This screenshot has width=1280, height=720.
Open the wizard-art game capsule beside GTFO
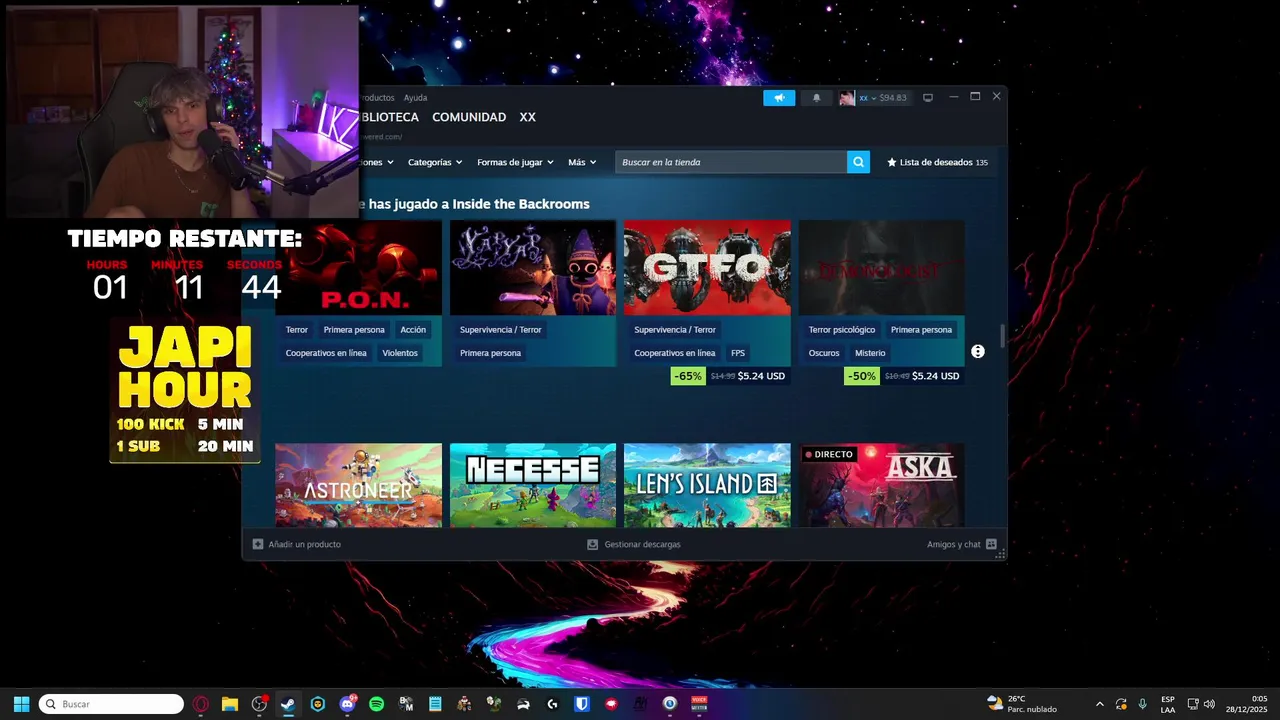[x=533, y=268]
